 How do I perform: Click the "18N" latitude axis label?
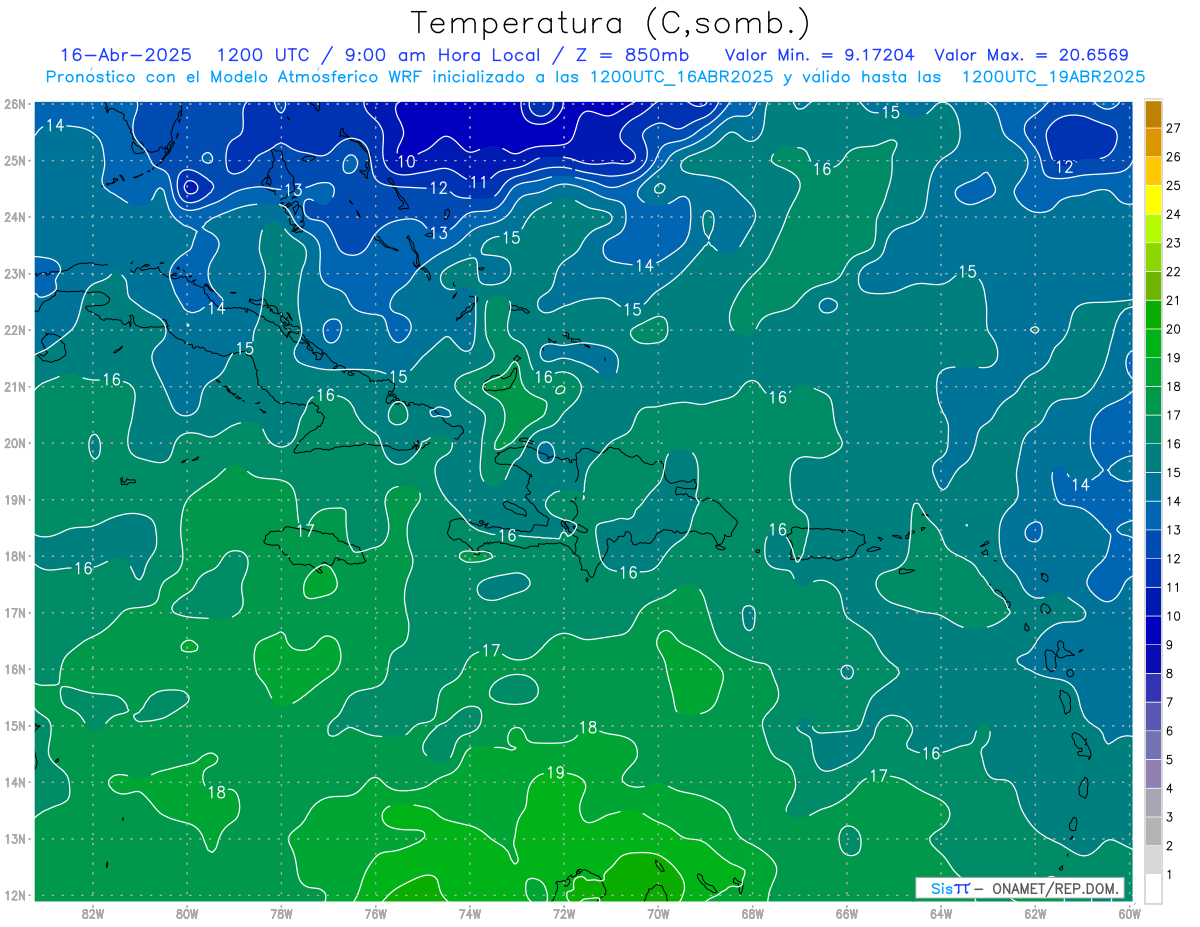(14, 556)
